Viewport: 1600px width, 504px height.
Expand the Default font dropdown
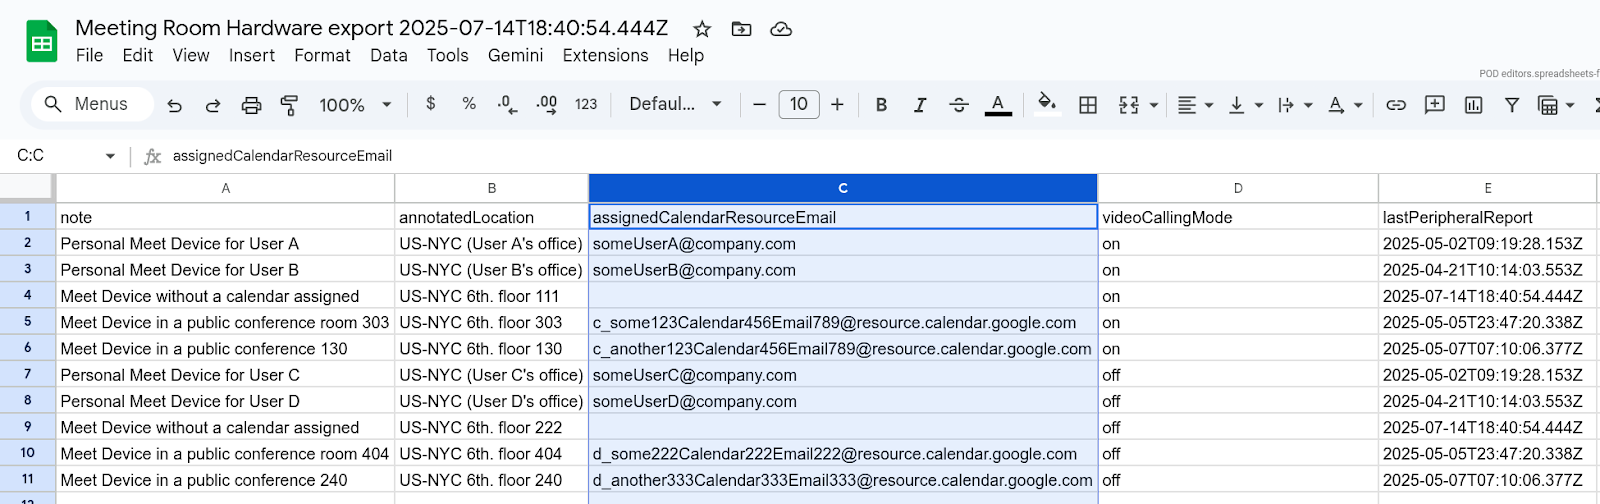[675, 104]
